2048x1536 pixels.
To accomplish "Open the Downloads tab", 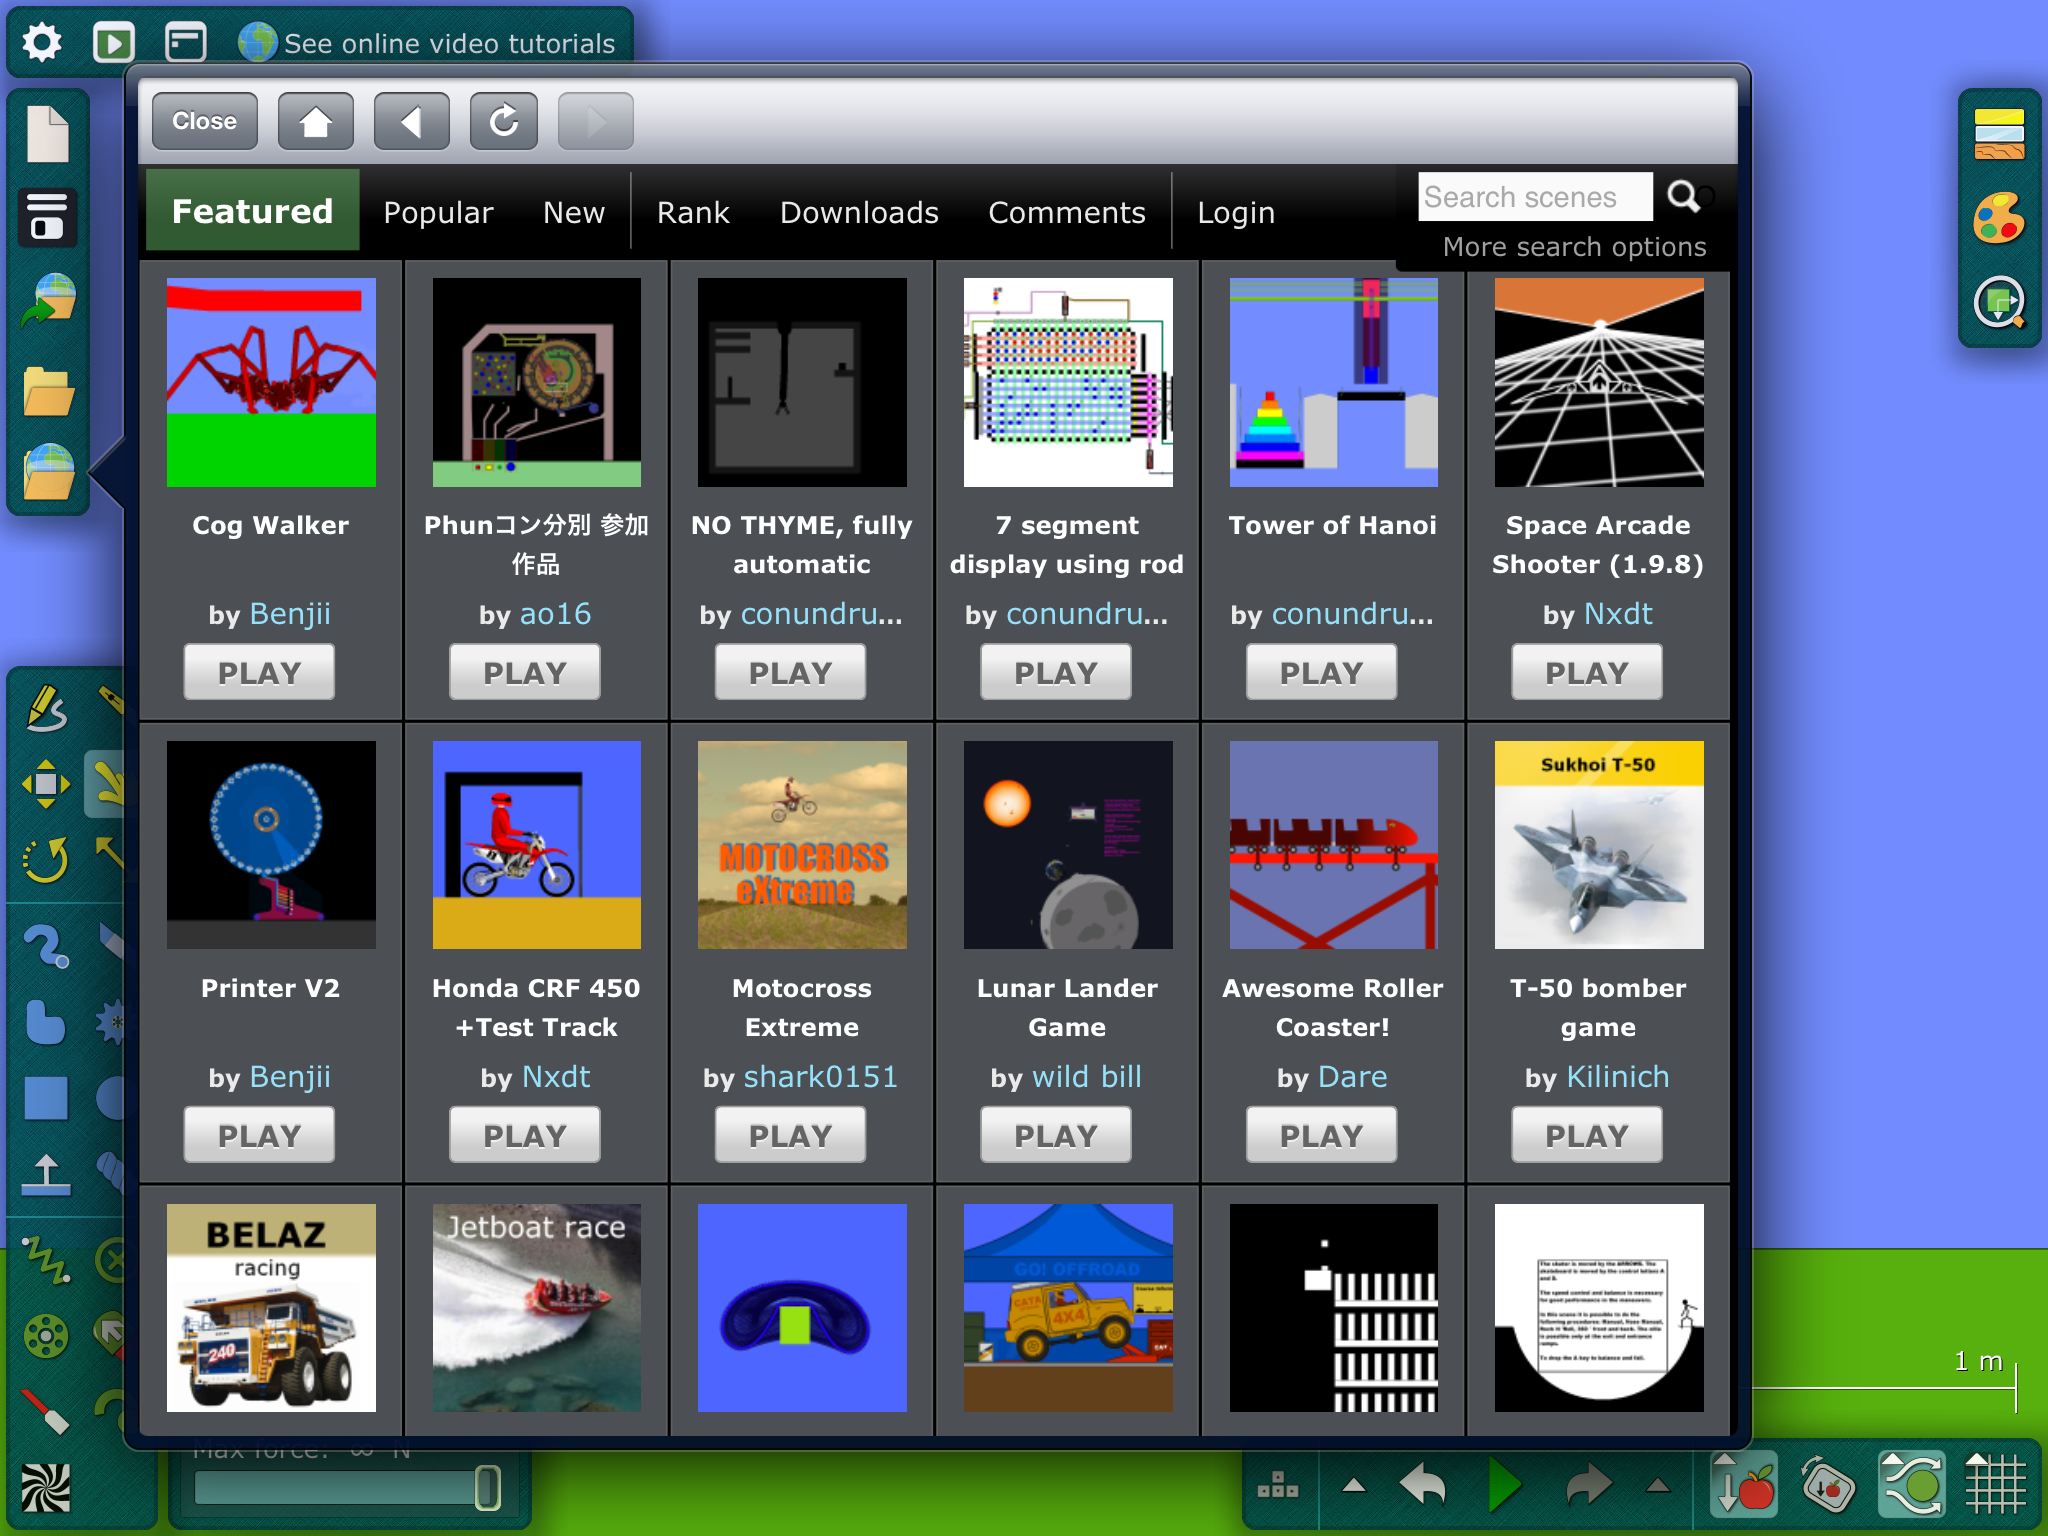I will click(859, 212).
